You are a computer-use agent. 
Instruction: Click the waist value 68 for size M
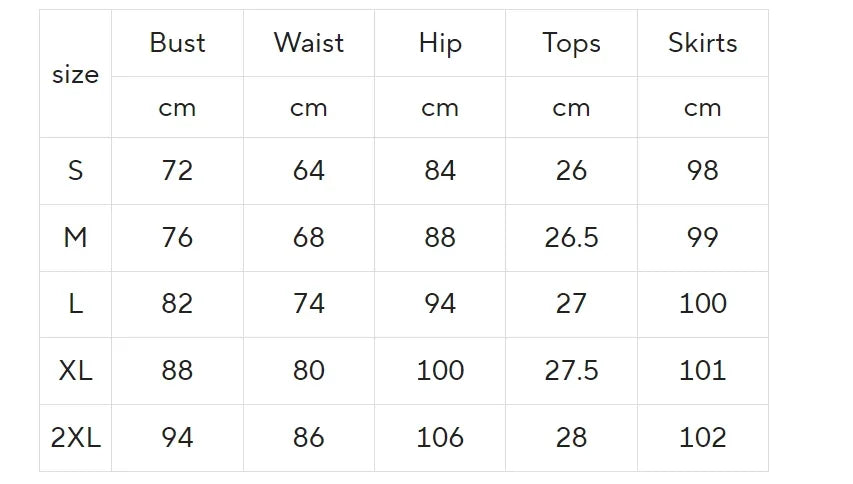pos(308,238)
